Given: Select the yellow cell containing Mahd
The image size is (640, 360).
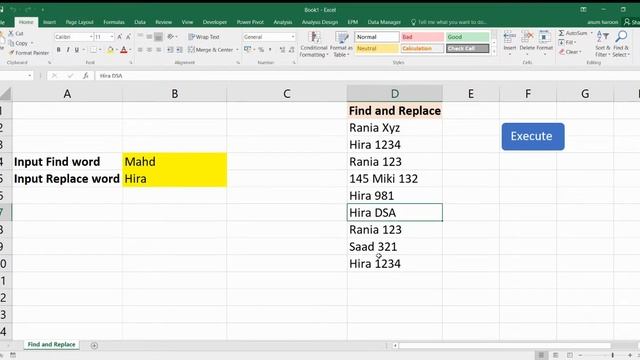Looking at the screenshot, I should coord(175,162).
